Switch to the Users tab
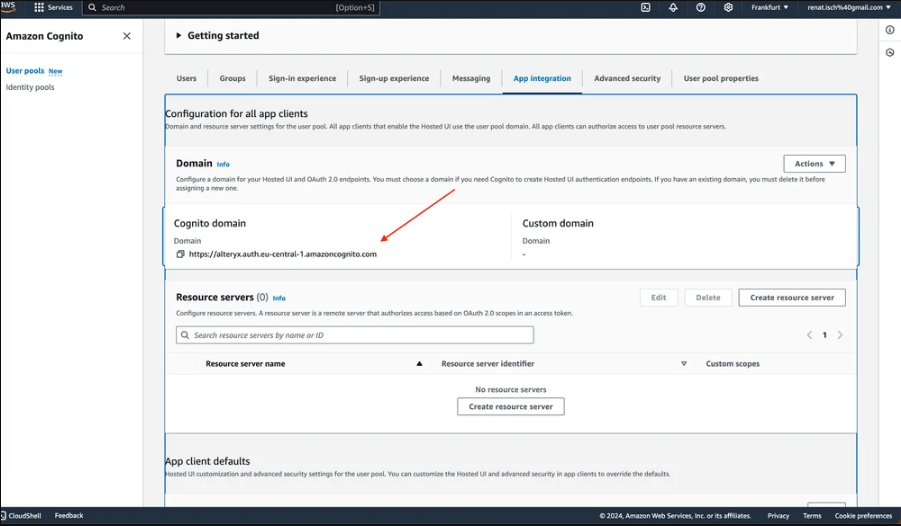Viewport: 901px width, 526px height. pyautogui.click(x=186, y=78)
